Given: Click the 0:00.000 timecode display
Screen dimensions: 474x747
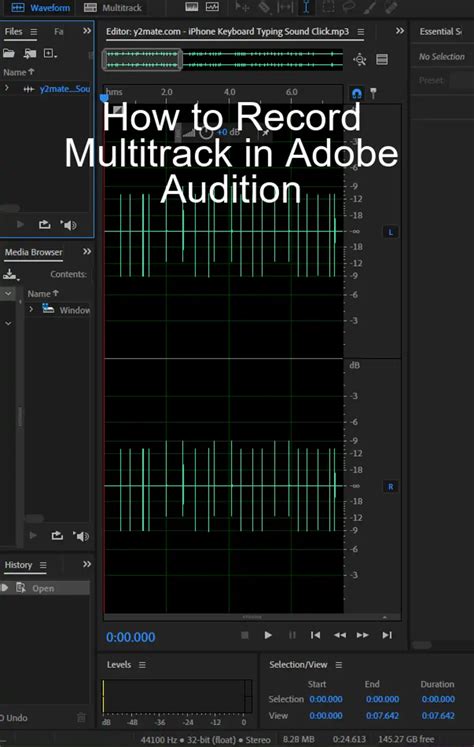Looking at the screenshot, I should (x=131, y=637).
